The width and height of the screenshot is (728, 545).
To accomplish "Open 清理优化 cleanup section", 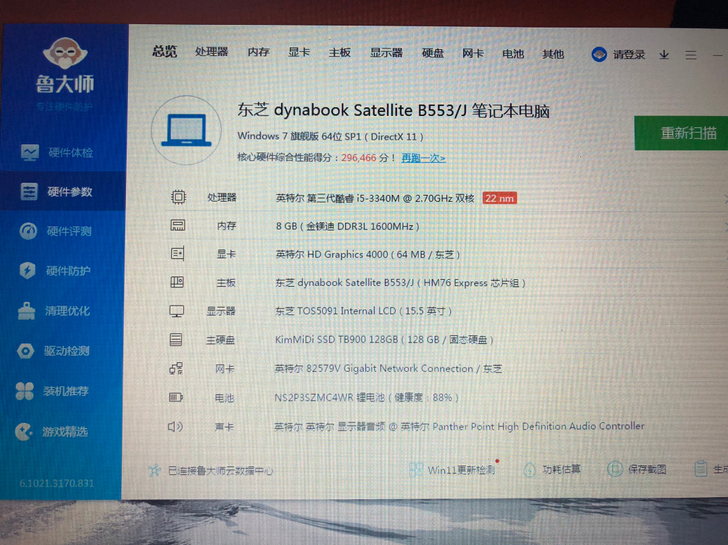I will [54, 311].
